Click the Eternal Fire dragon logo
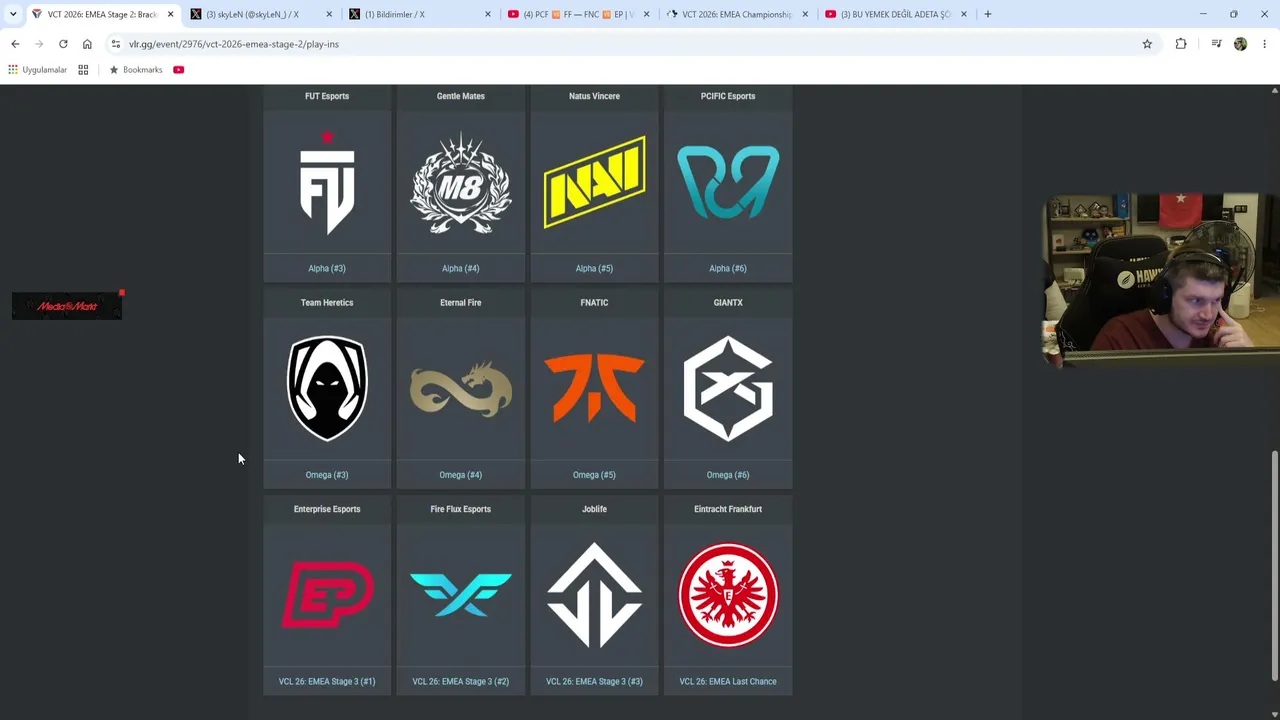This screenshot has width=1280, height=720. point(461,388)
